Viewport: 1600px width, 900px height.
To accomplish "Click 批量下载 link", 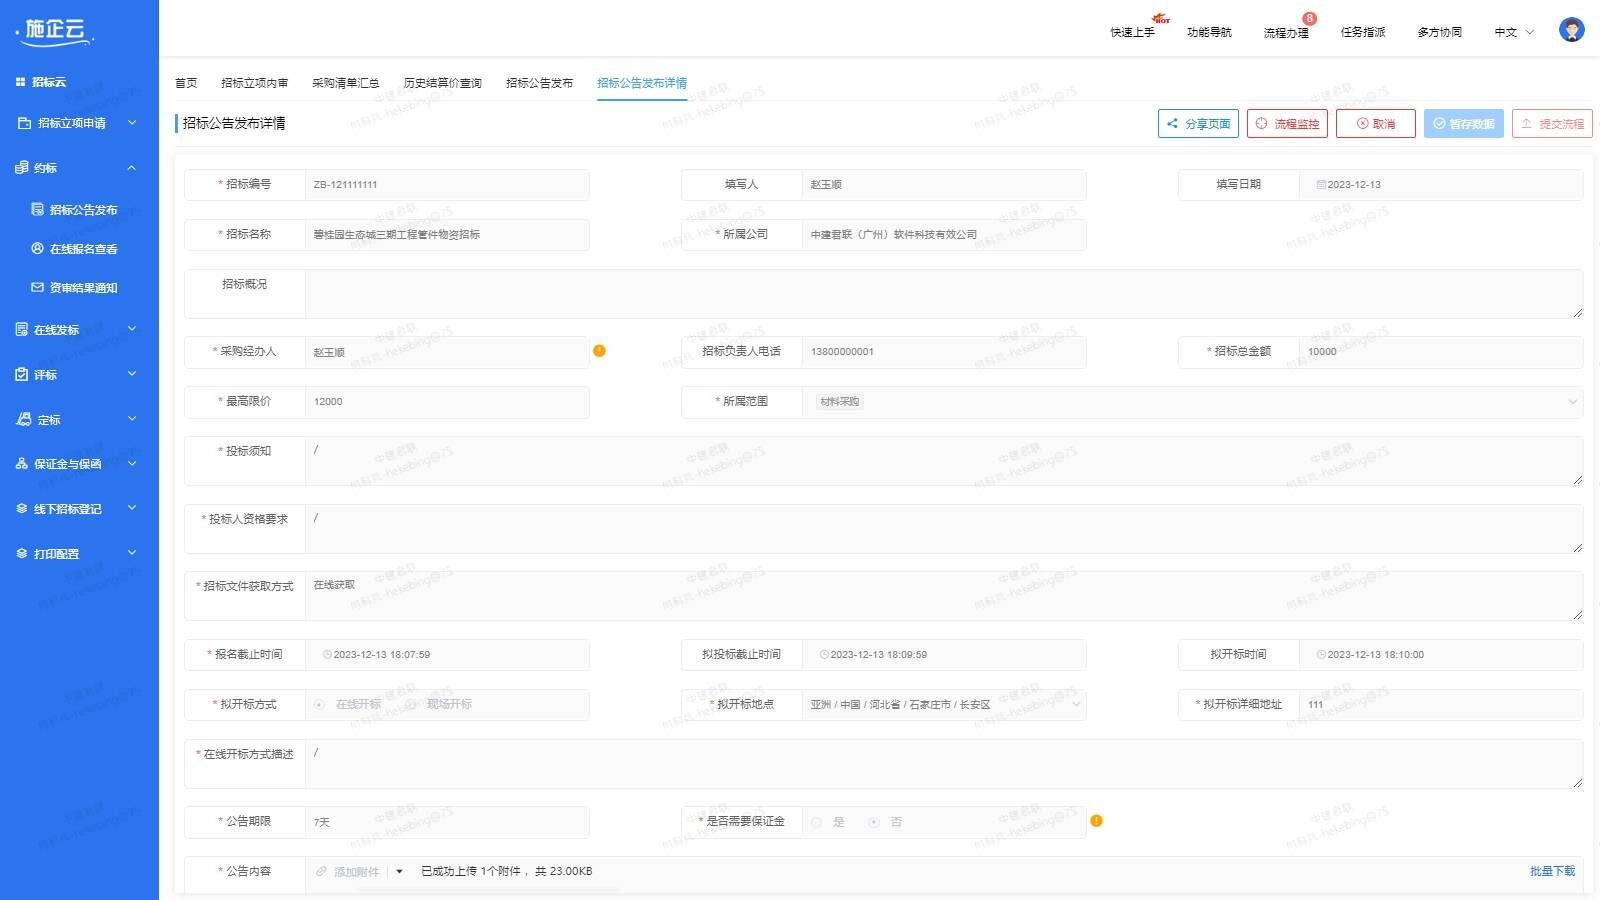I will 1551,872.
